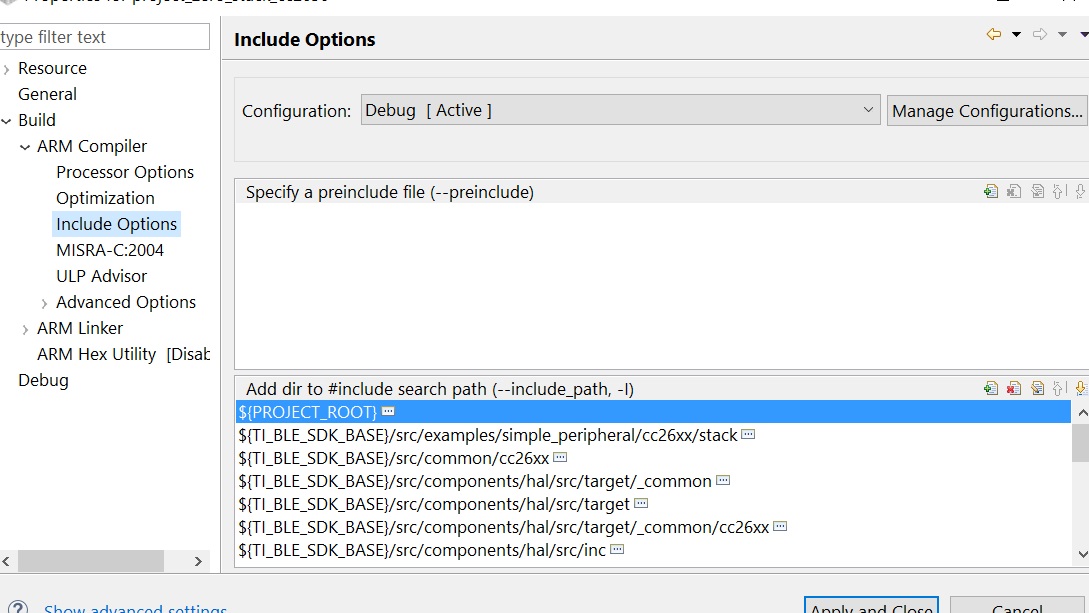The image size is (1089, 613).
Task: Click Move Down icon for include search path
Action: click(x=1081, y=389)
